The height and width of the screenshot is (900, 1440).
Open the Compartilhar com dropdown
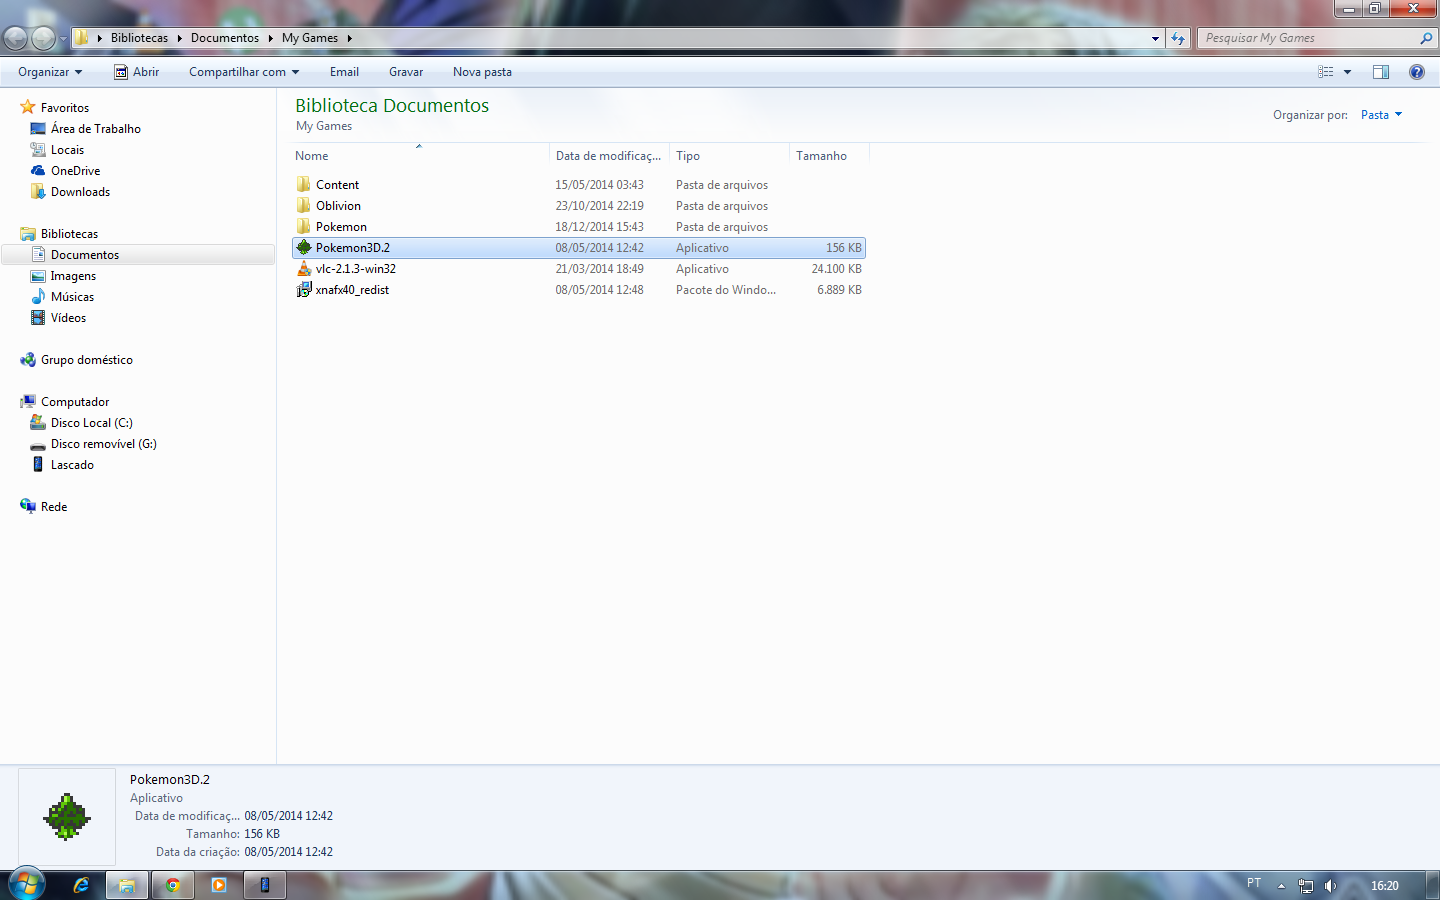[244, 72]
